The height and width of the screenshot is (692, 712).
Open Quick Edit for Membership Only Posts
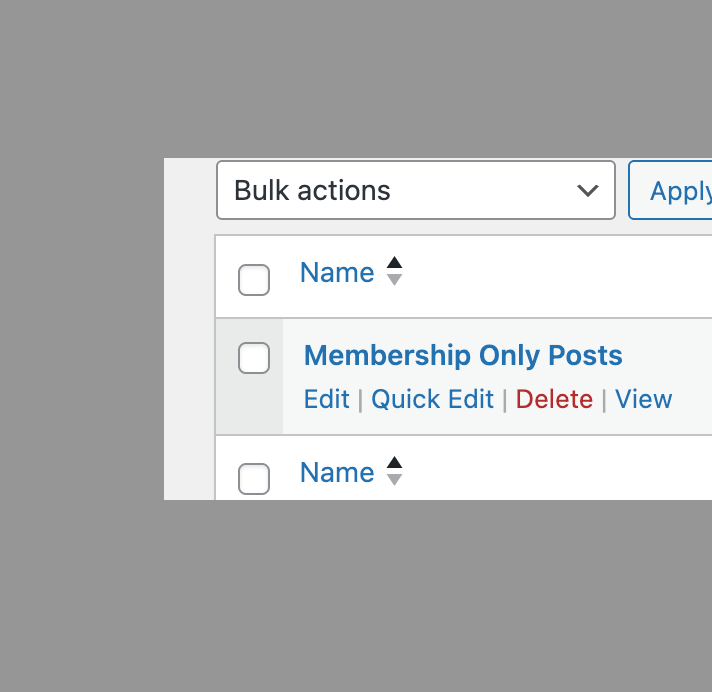pos(432,399)
